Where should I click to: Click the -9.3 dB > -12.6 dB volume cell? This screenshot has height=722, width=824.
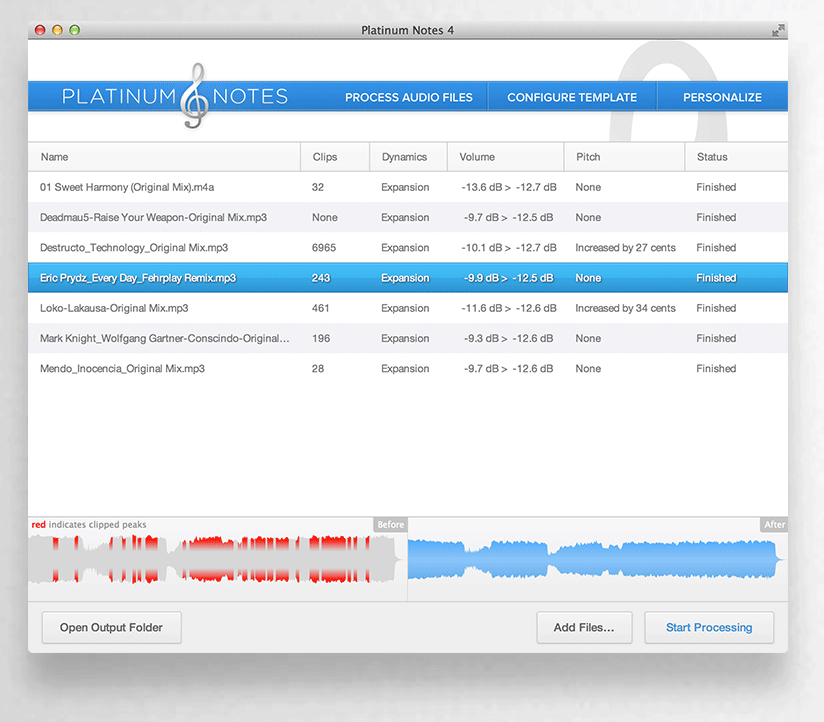click(x=508, y=338)
